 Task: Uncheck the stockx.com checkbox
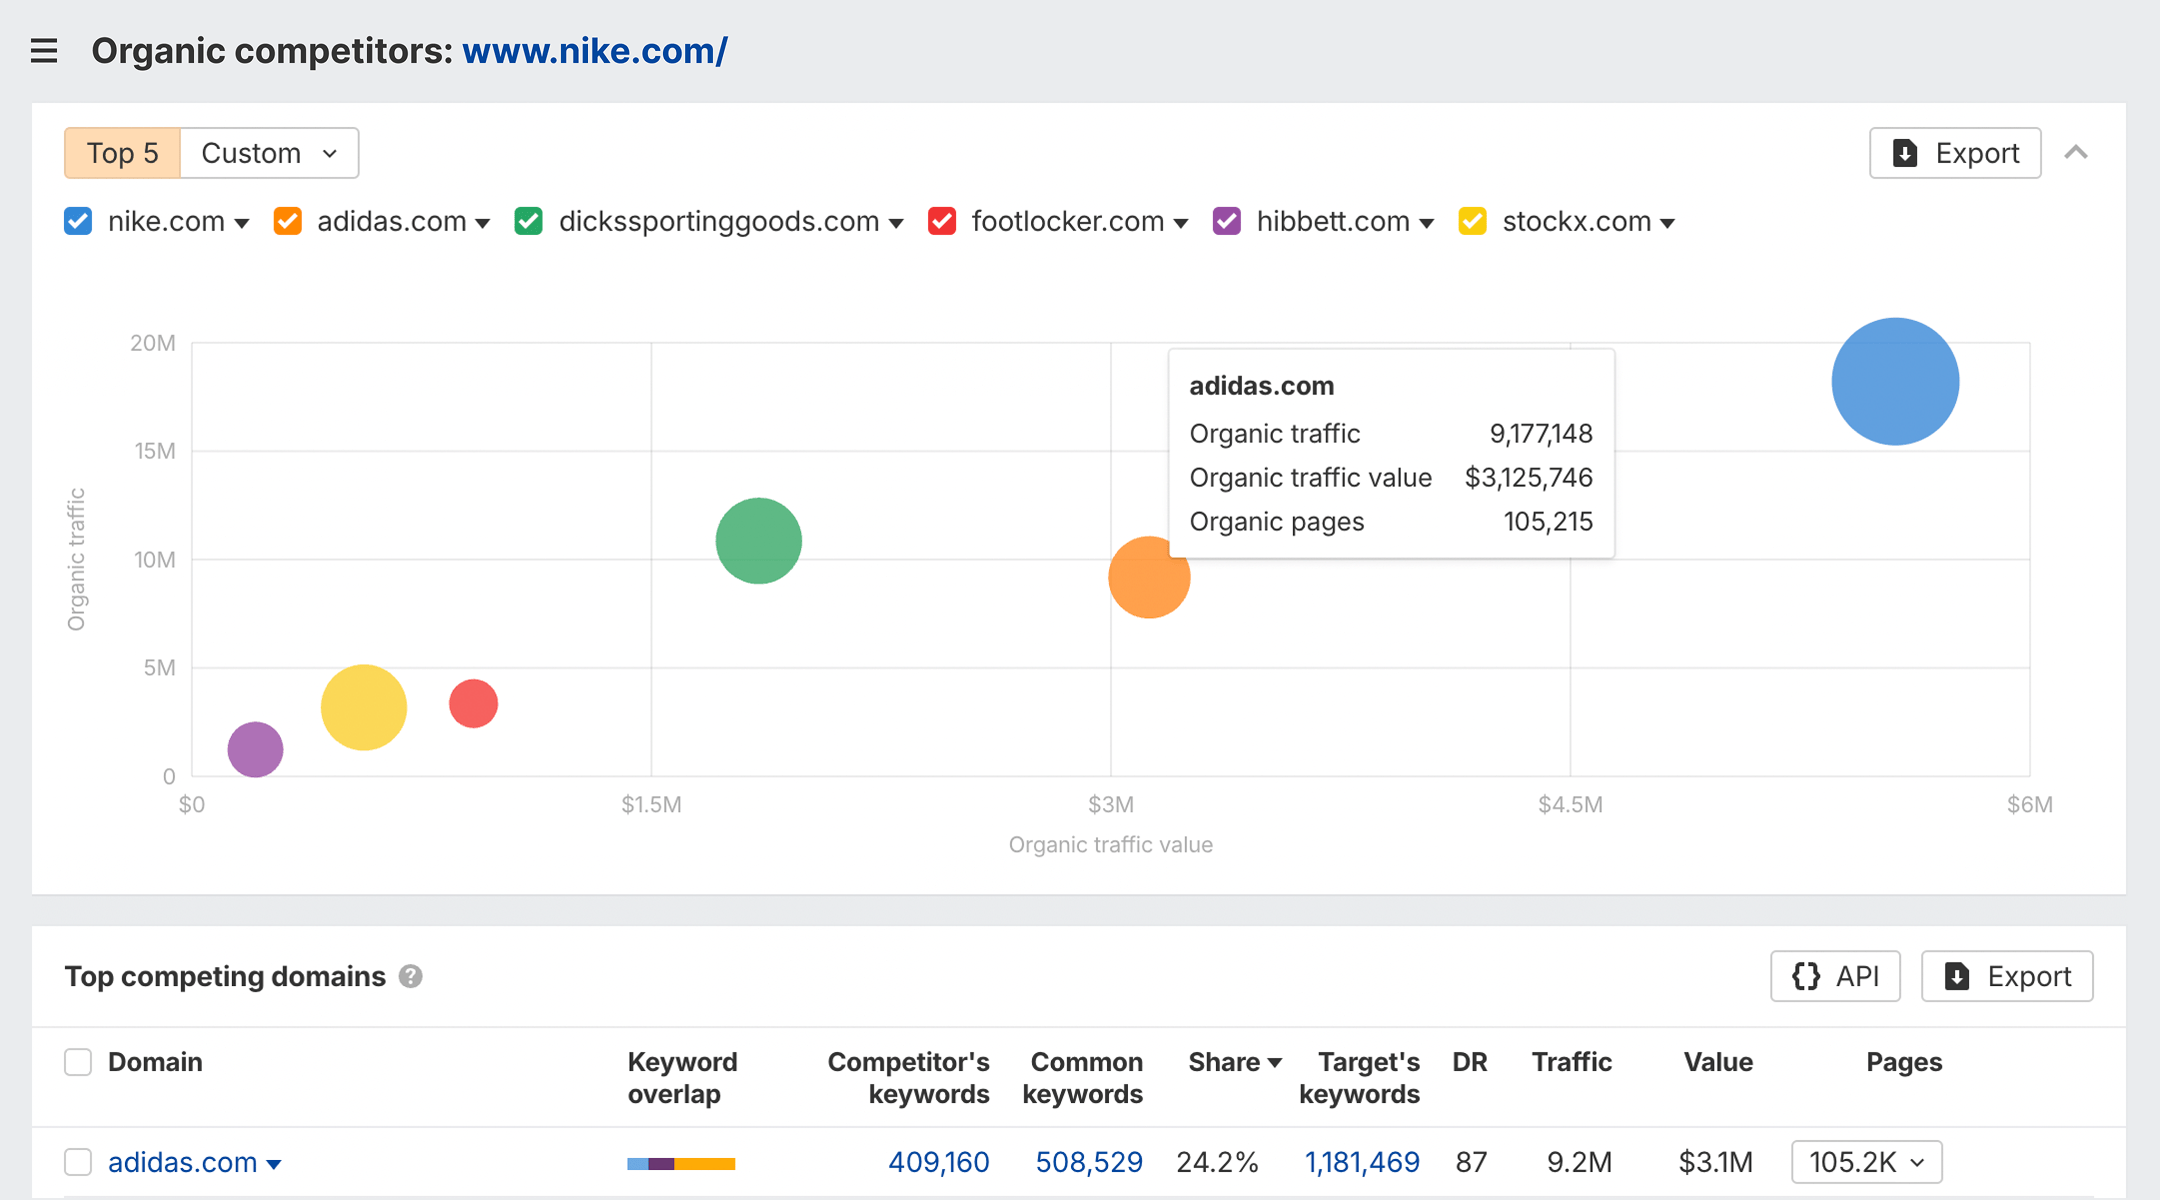(1473, 221)
